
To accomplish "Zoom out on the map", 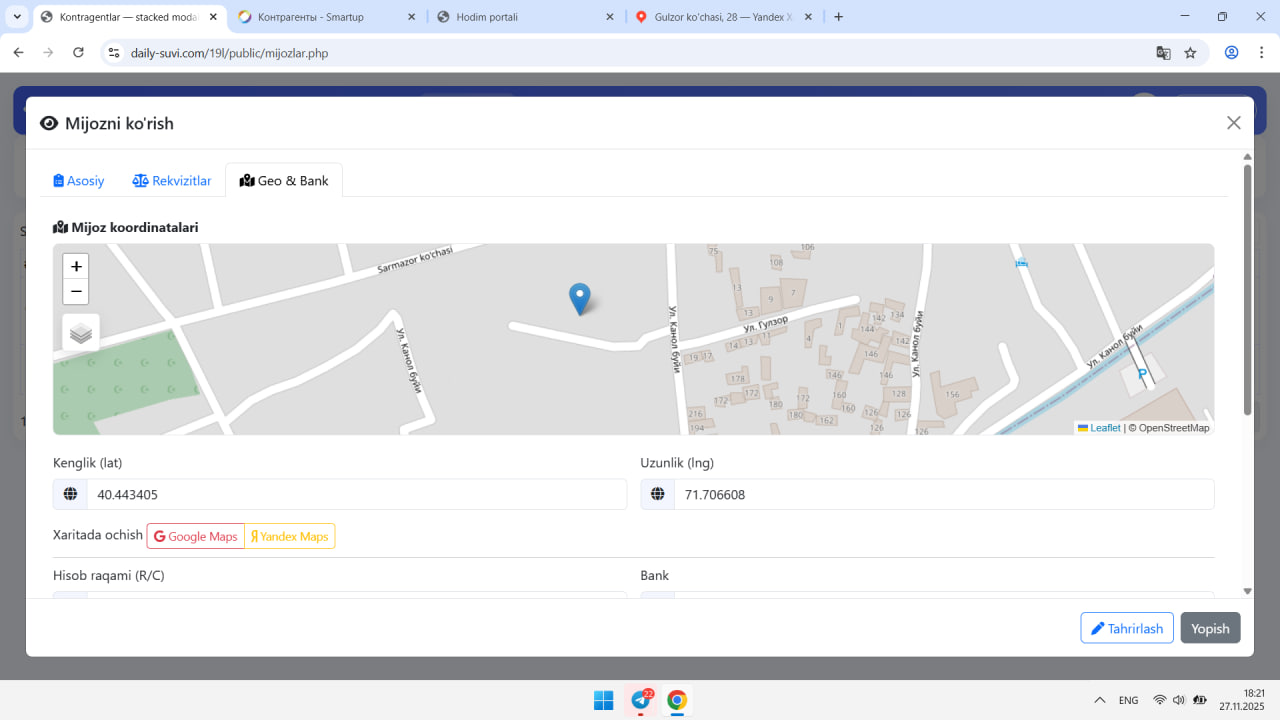I will tap(76, 292).
